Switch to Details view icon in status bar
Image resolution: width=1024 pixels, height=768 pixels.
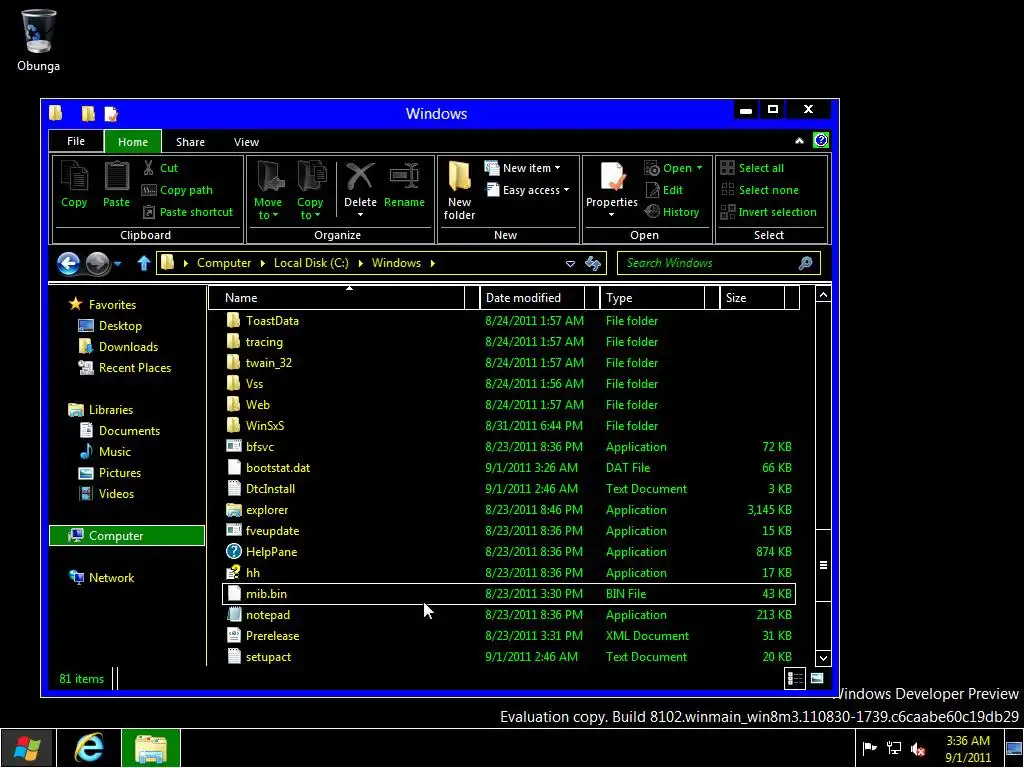coord(795,679)
